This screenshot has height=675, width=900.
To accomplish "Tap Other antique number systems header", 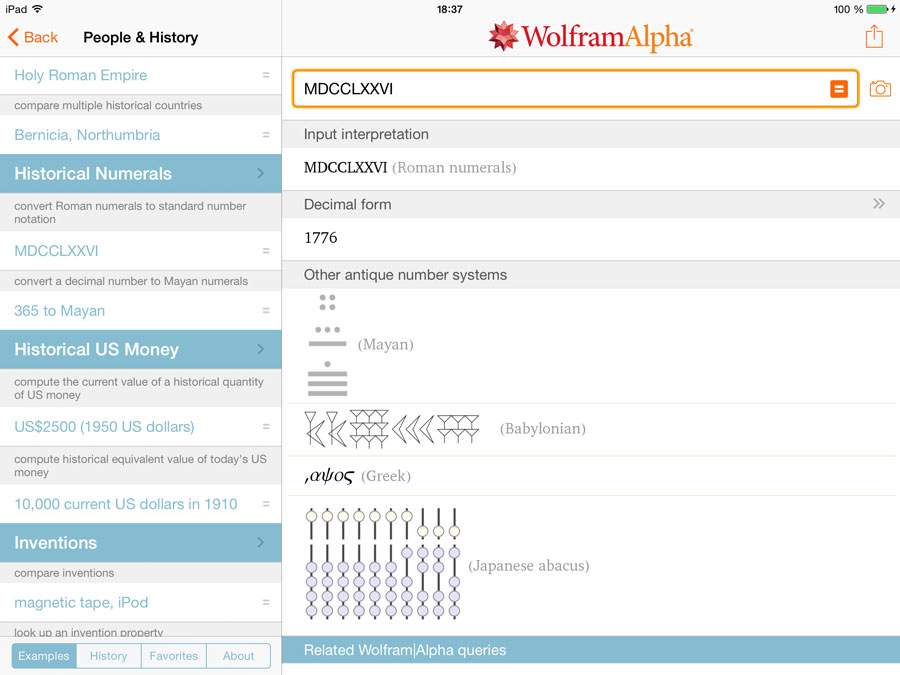I will [x=591, y=275].
